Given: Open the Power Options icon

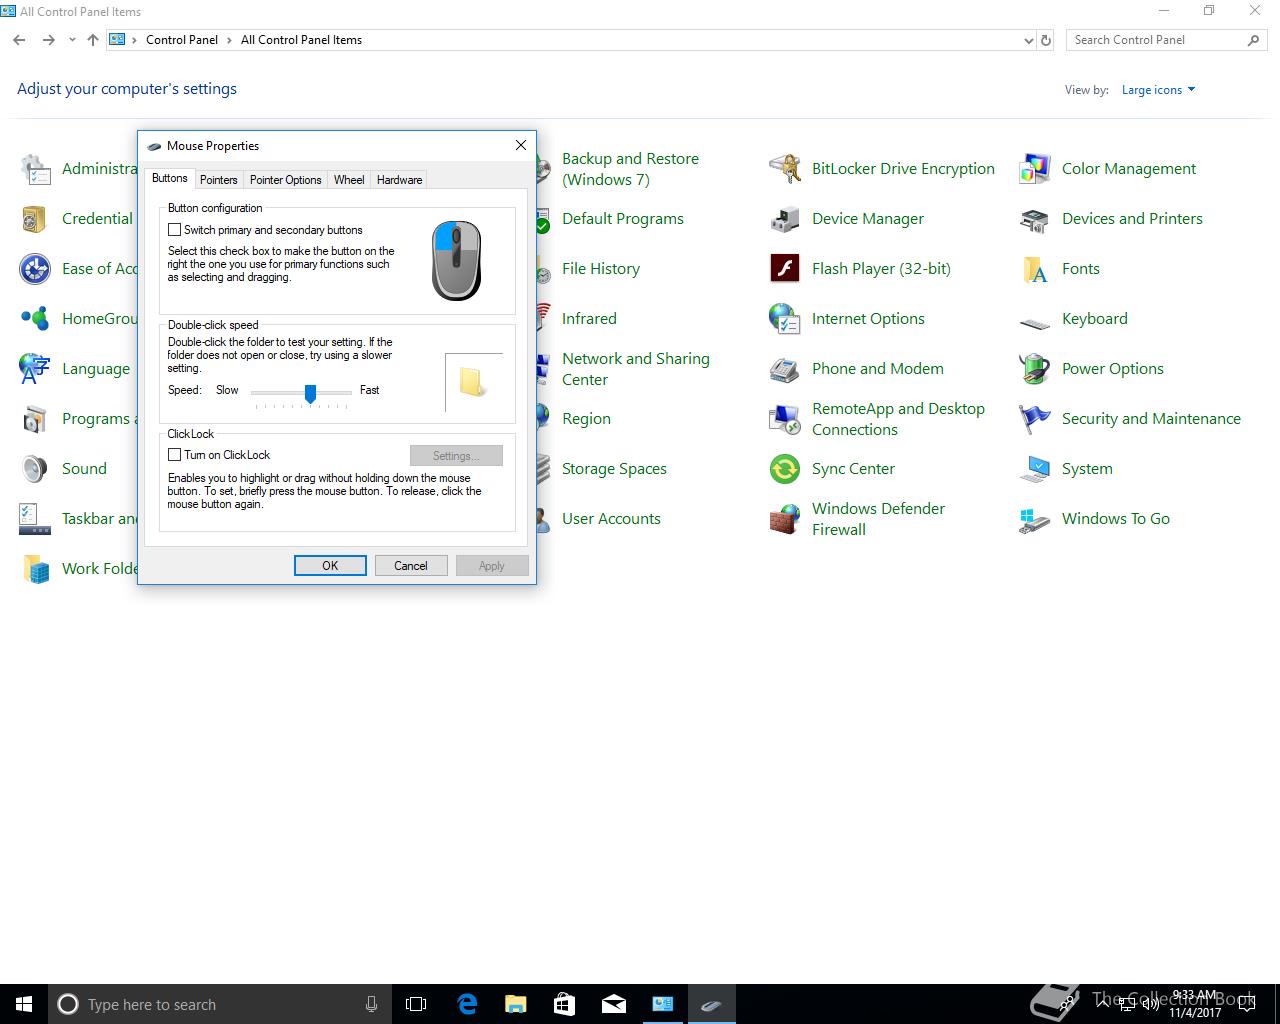Looking at the screenshot, I should pyautogui.click(x=1034, y=369).
